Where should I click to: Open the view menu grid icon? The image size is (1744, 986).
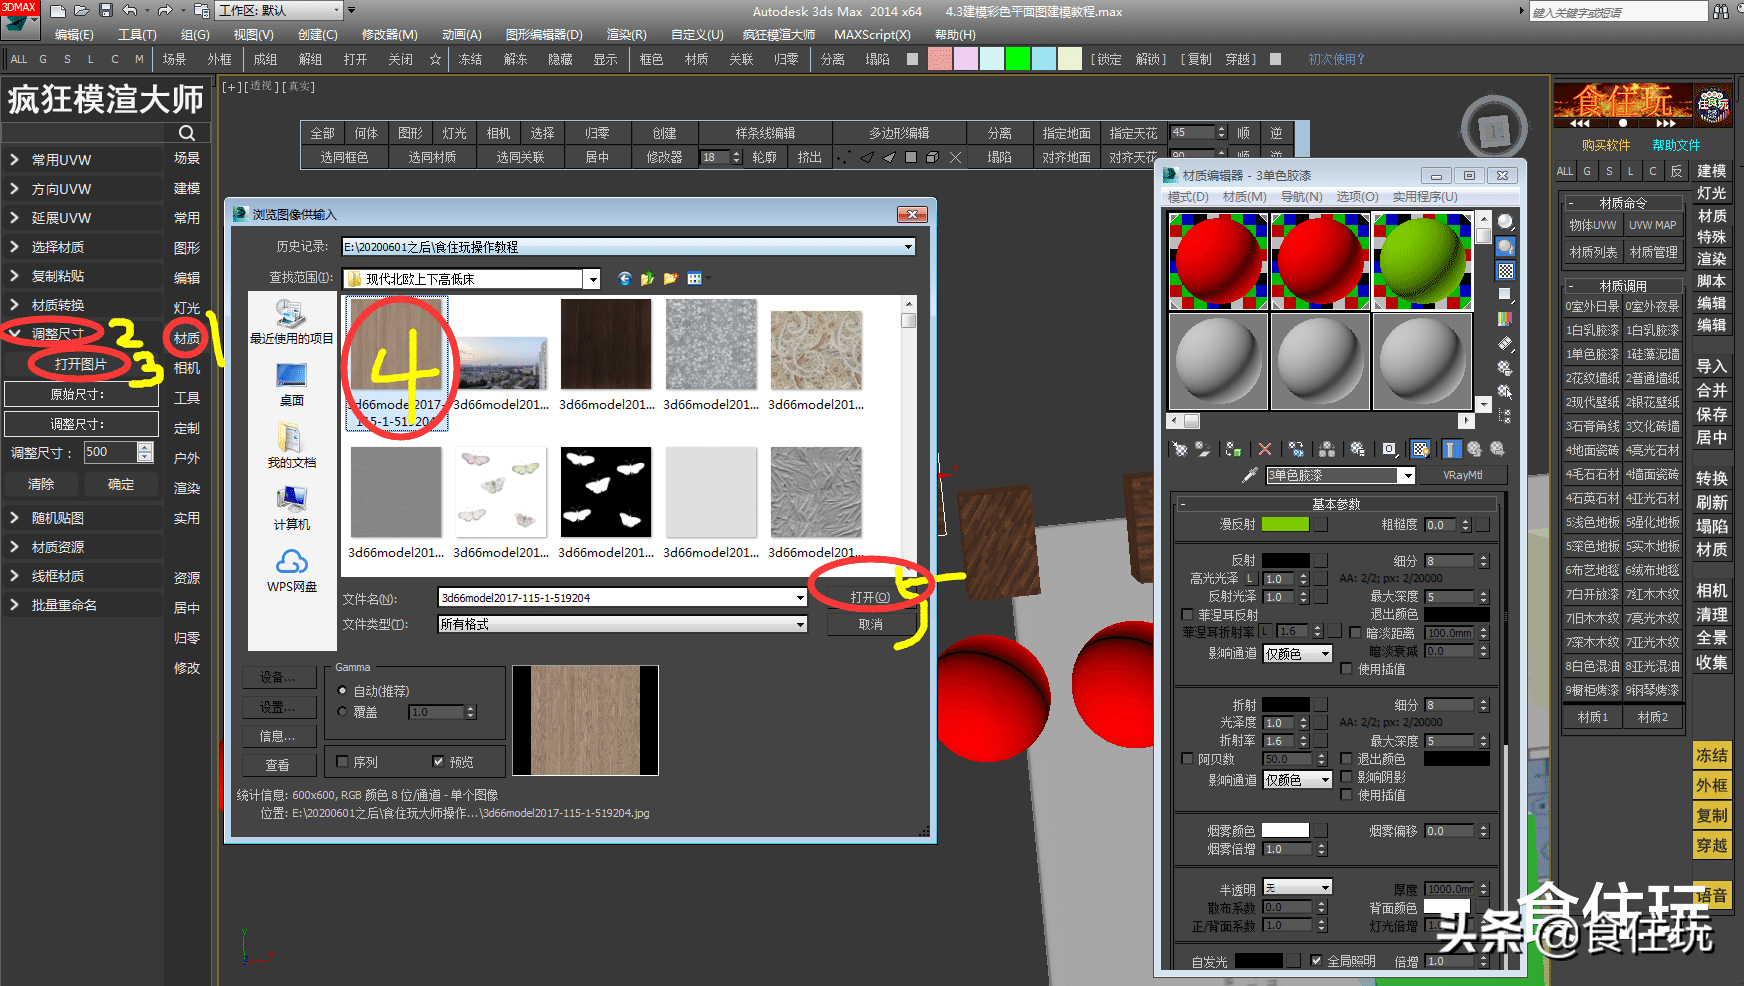point(696,279)
